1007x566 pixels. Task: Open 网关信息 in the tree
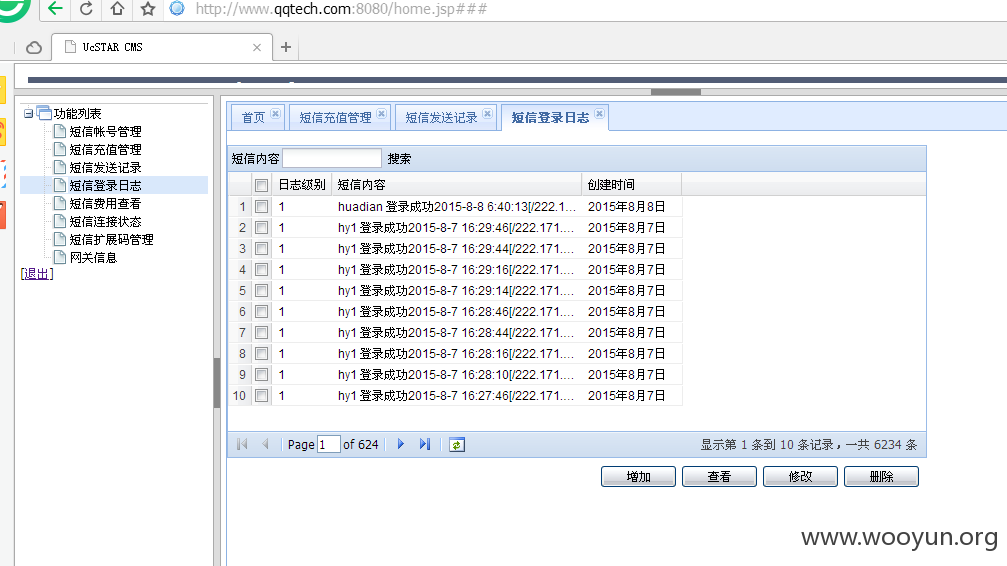pos(93,258)
